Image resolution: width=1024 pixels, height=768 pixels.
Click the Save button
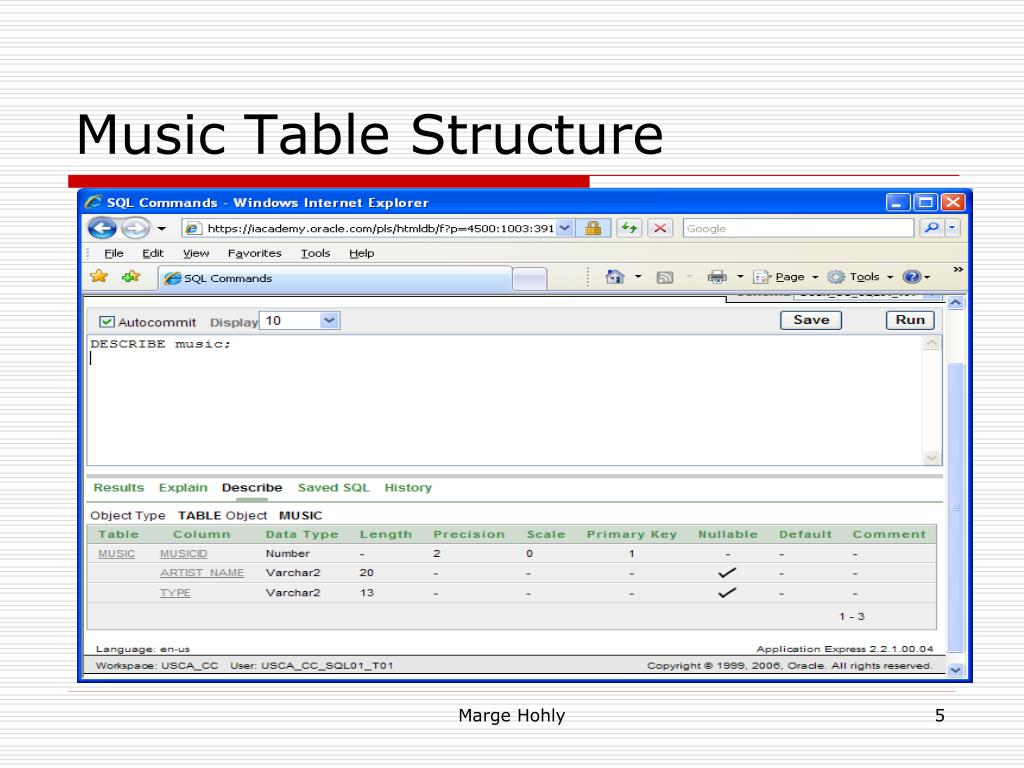(811, 320)
